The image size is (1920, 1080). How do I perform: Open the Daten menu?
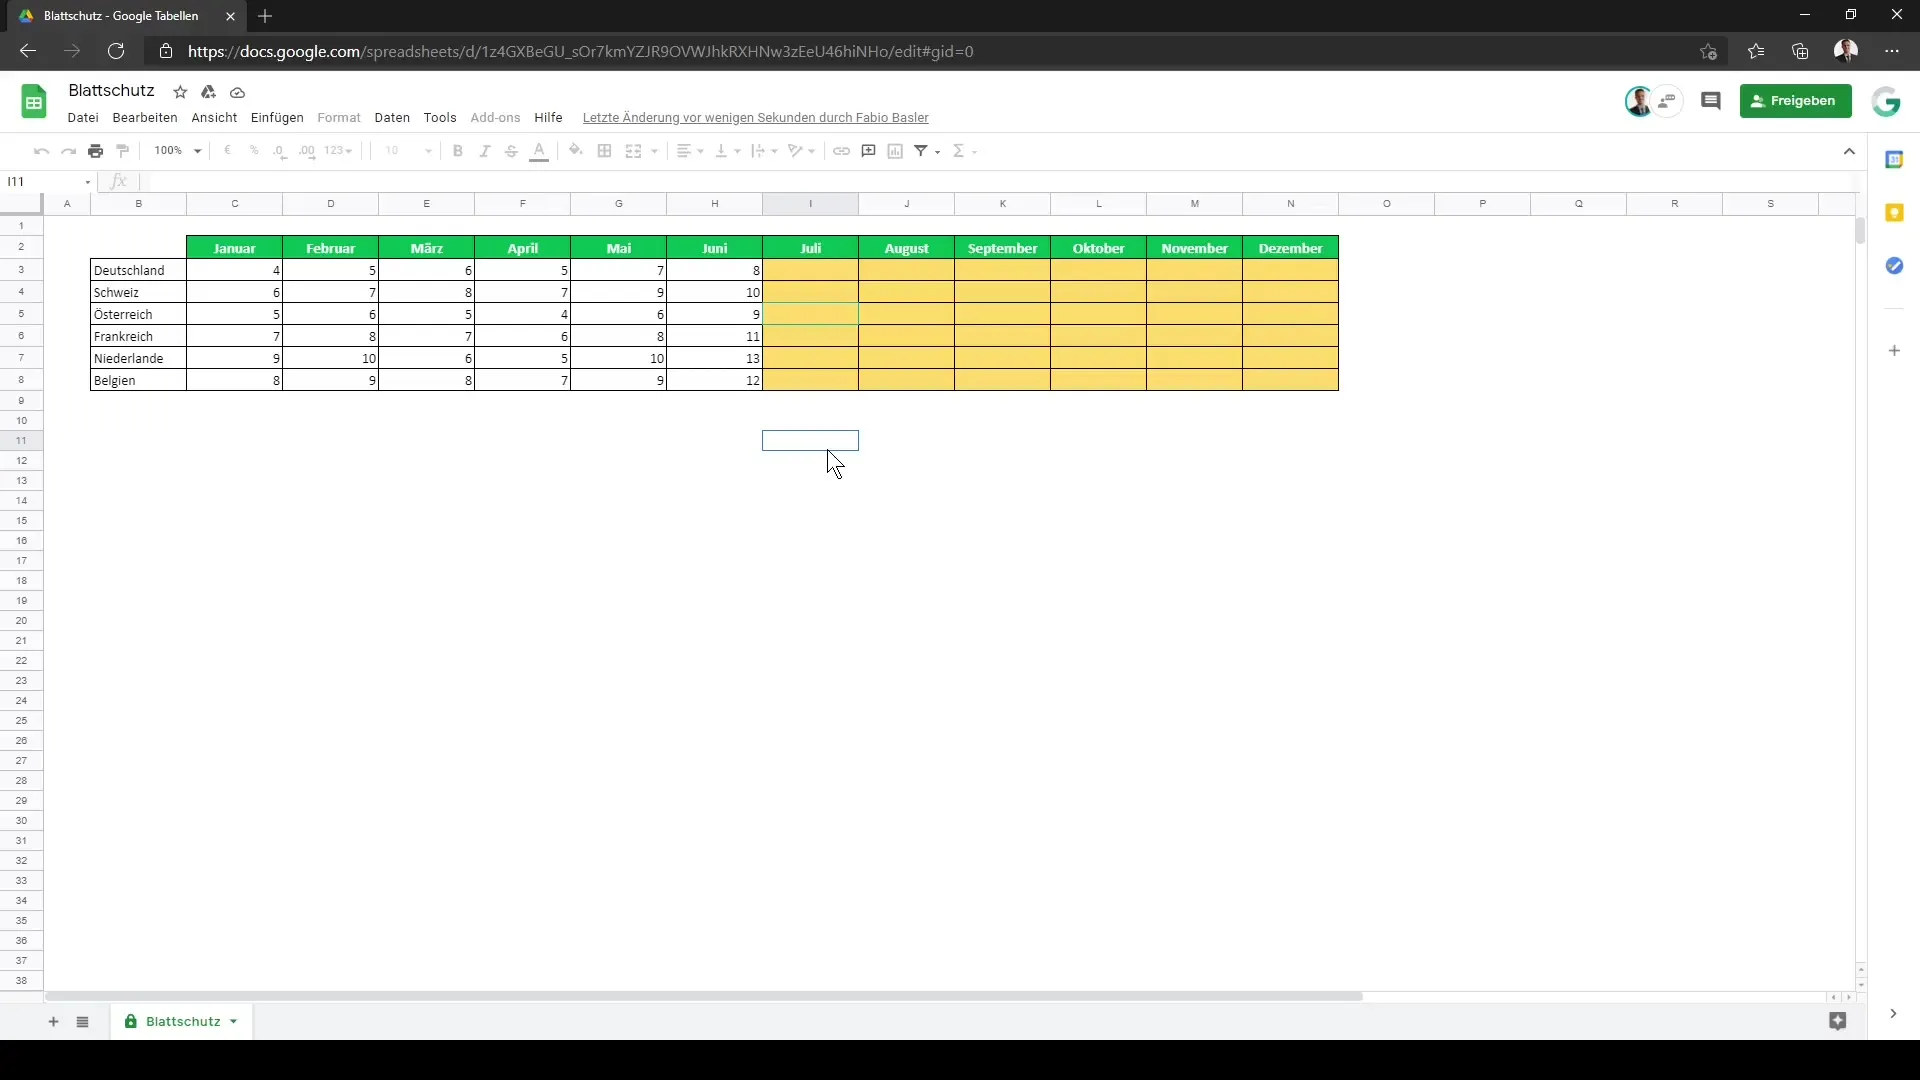pos(392,118)
